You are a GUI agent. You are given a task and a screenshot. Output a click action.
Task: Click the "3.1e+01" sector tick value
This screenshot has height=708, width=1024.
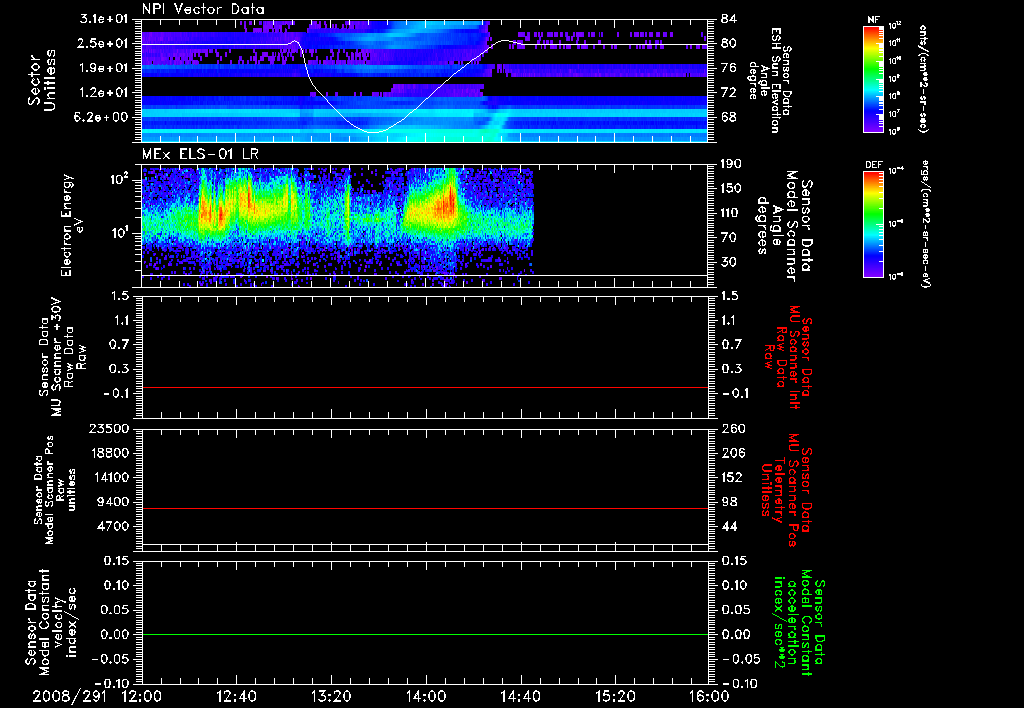pos(103,19)
